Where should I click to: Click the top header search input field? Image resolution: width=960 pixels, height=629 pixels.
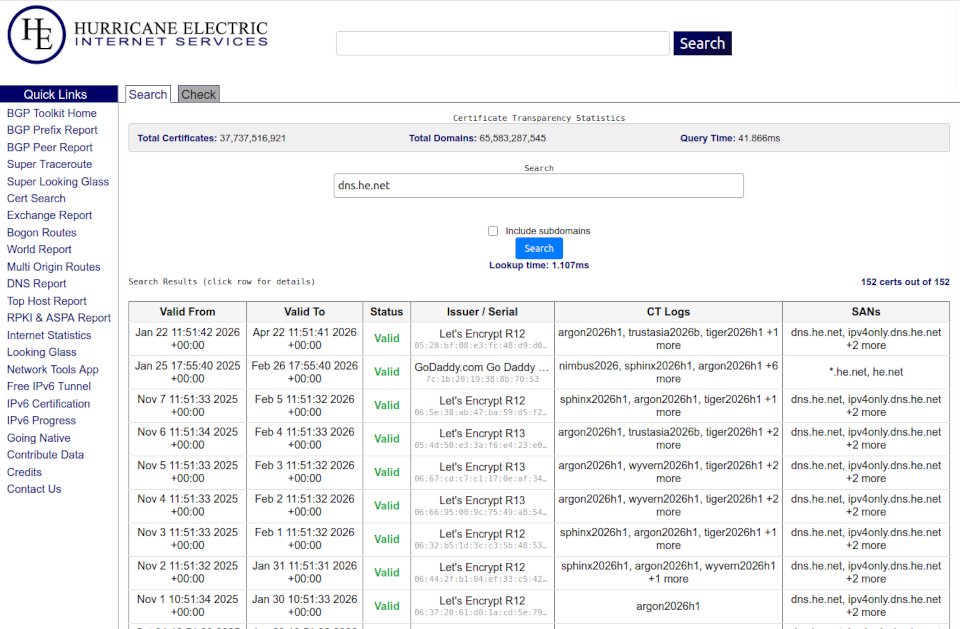pos(502,43)
